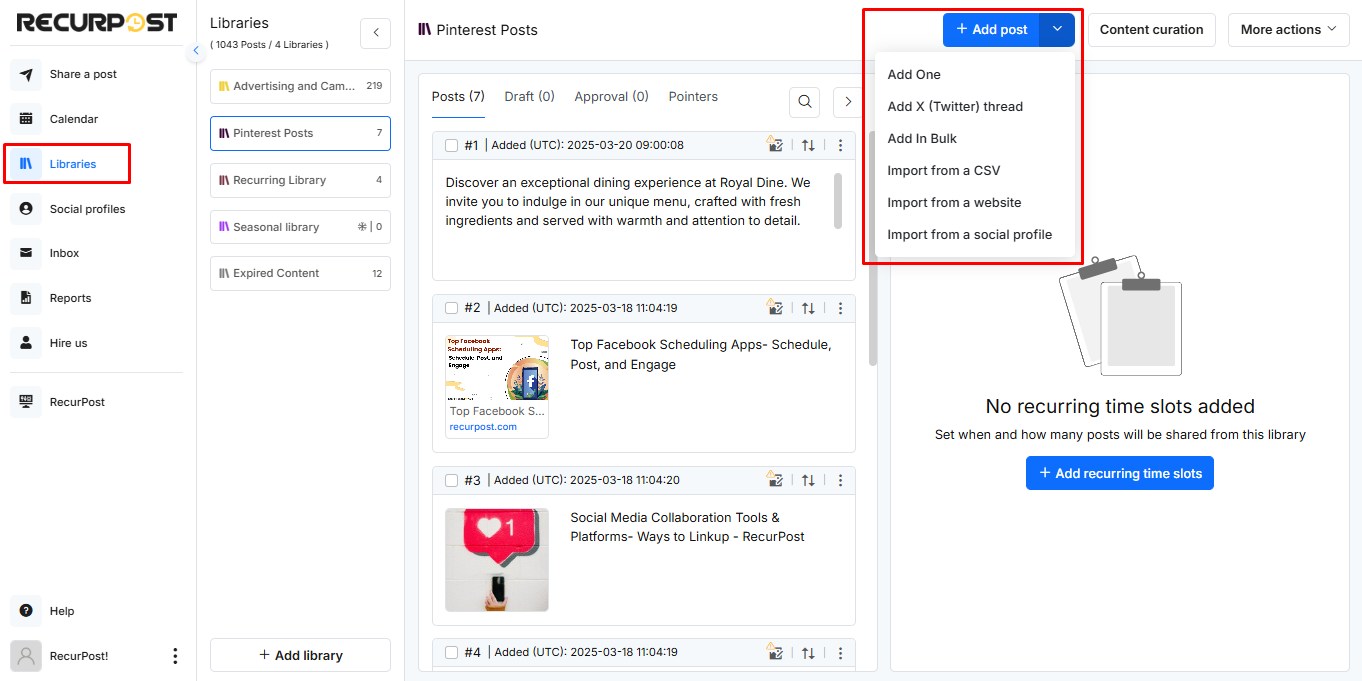Switch to the Draft (0) tab

[x=529, y=97]
